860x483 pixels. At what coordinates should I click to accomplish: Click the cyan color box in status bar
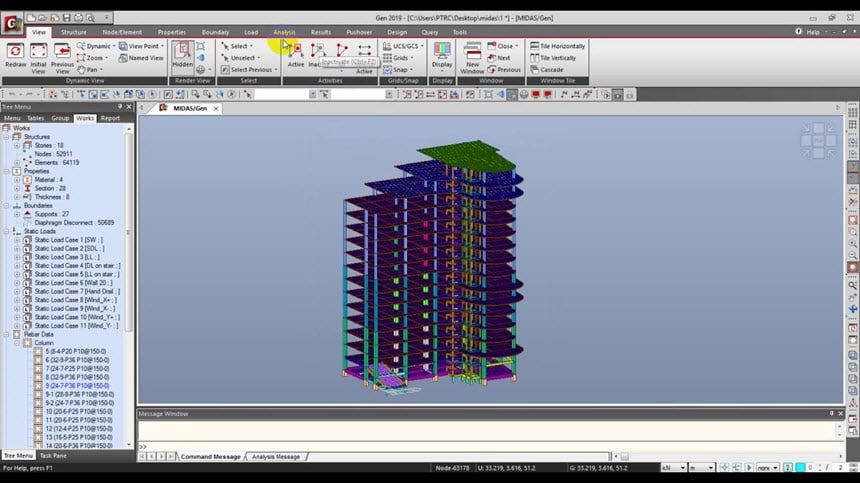click(800, 468)
